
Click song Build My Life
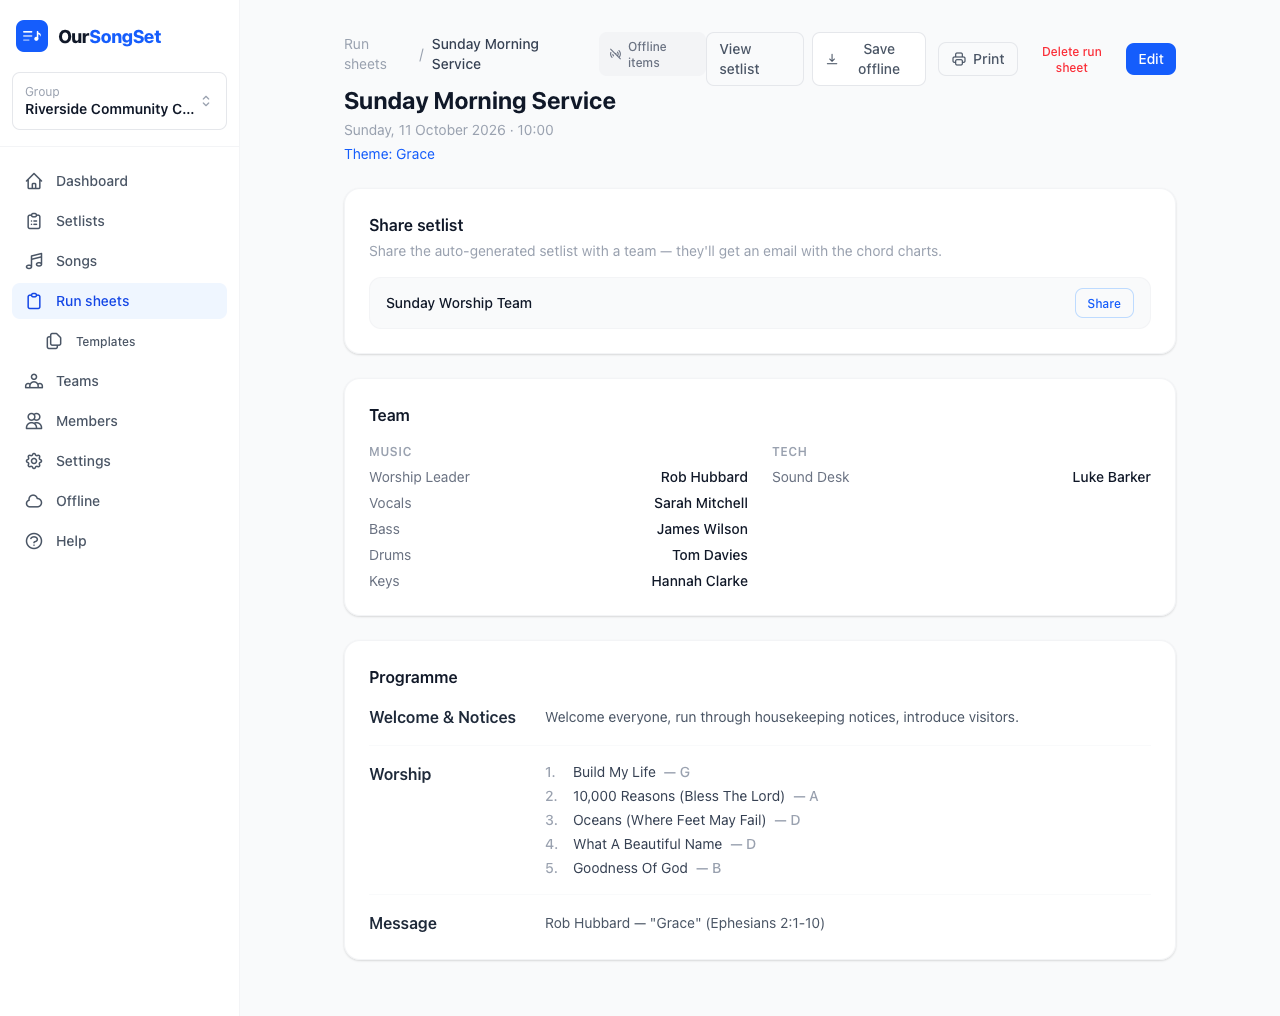click(x=614, y=772)
